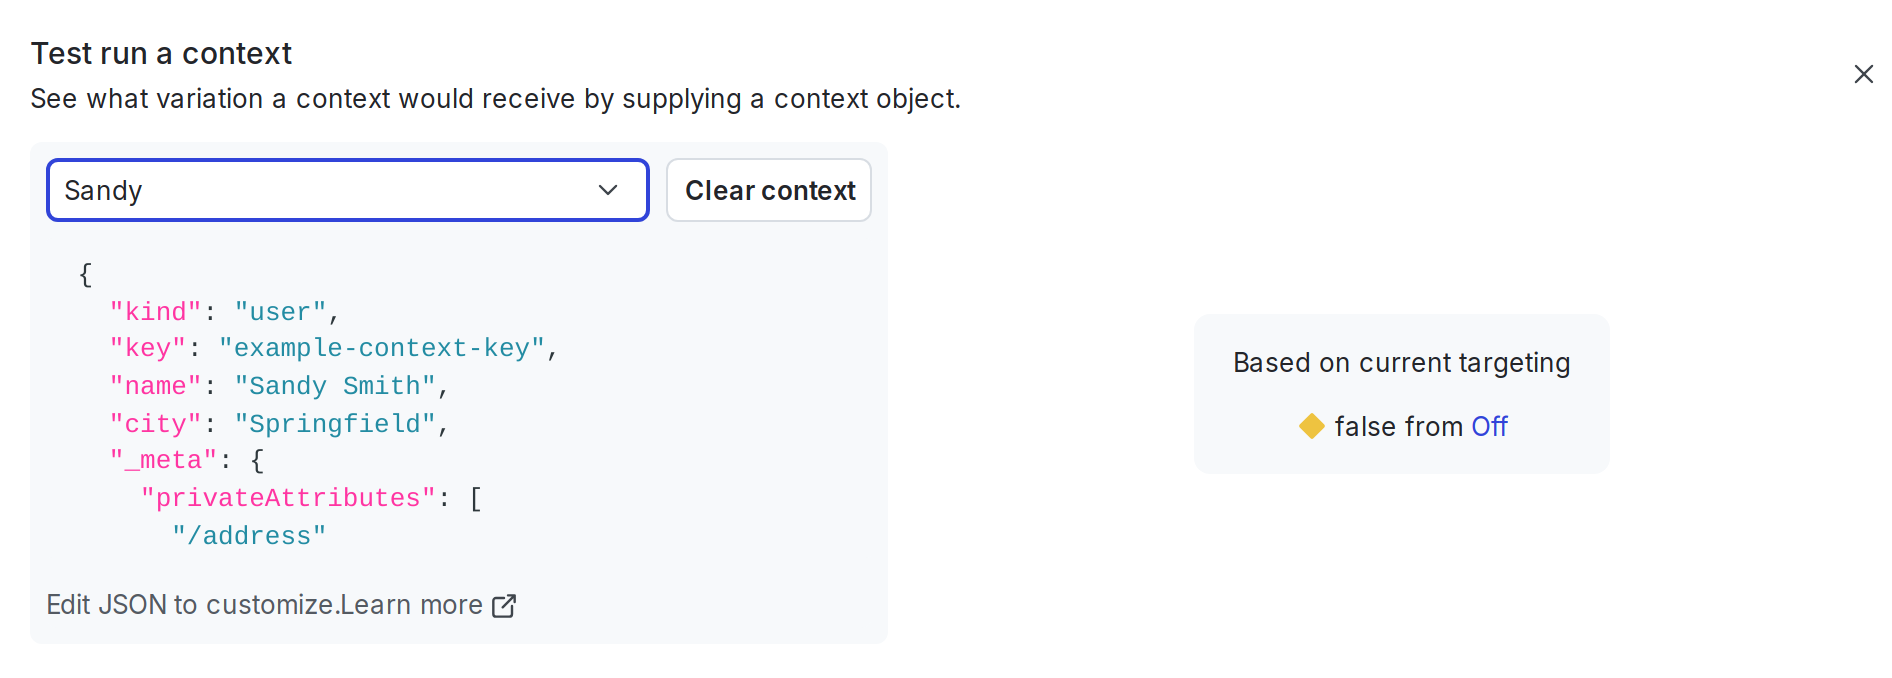Select the Sandy context input field
This screenshot has height=678, width=1892.
(300, 190)
